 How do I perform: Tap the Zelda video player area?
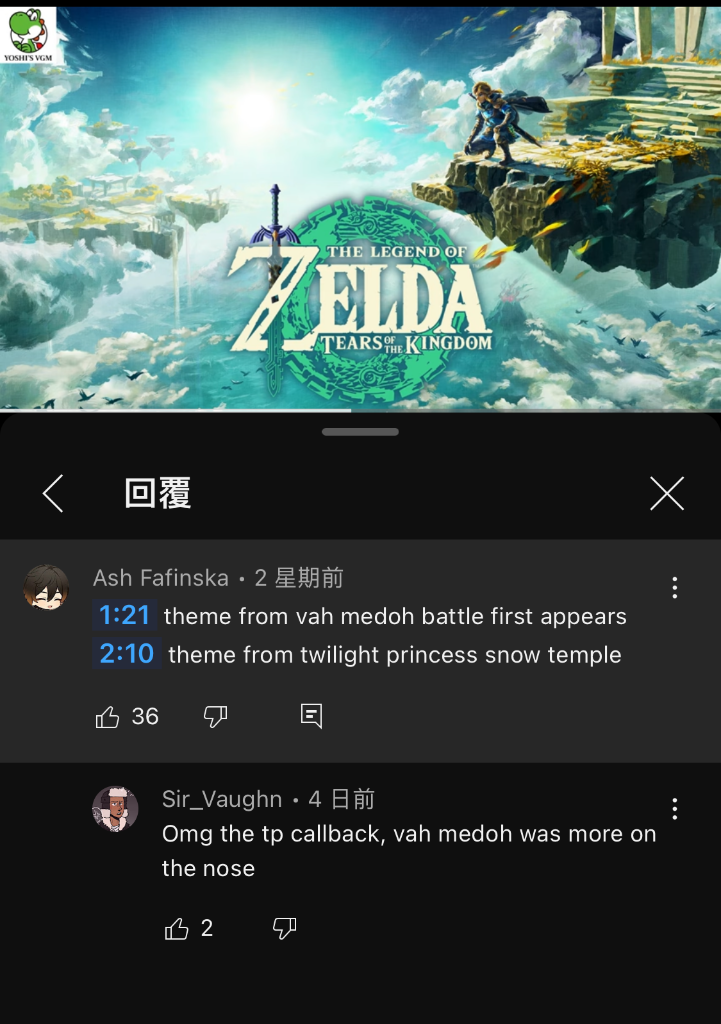pyautogui.click(x=360, y=208)
